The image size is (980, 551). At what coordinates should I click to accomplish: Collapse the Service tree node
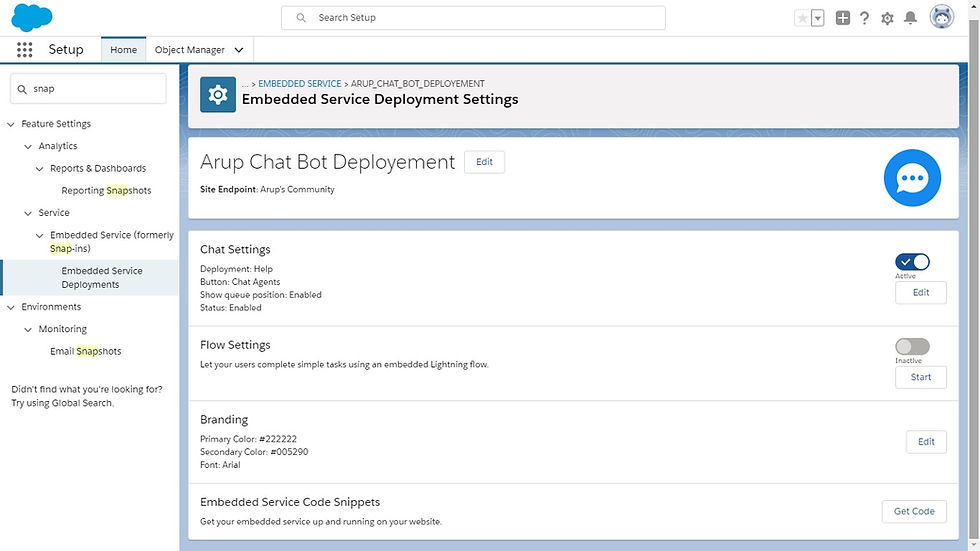[28, 213]
